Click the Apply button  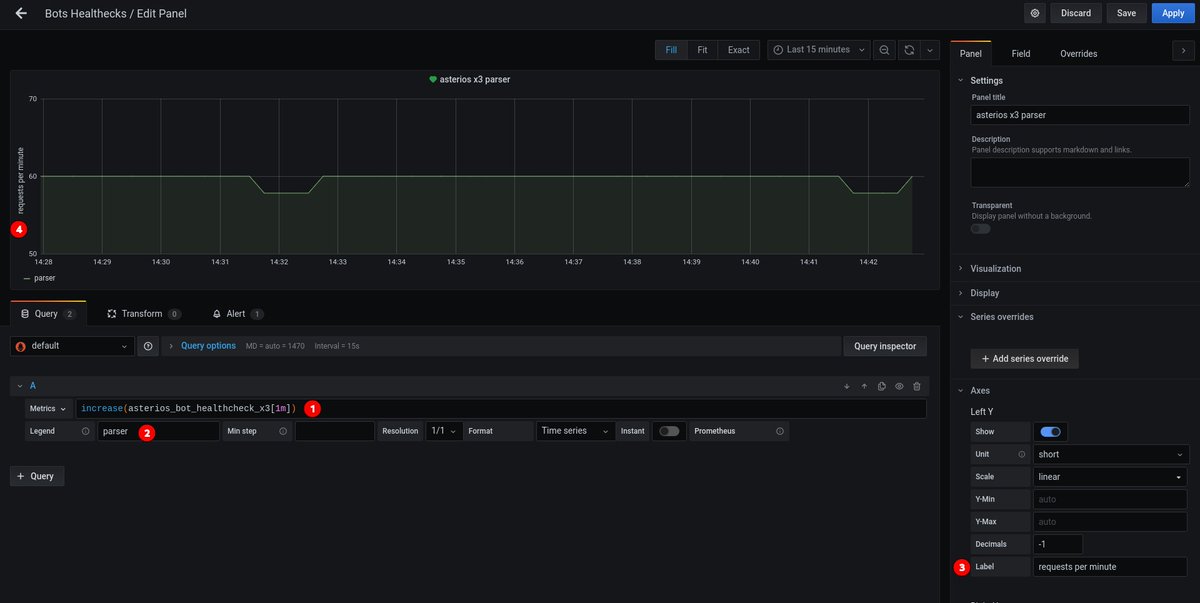1173,13
